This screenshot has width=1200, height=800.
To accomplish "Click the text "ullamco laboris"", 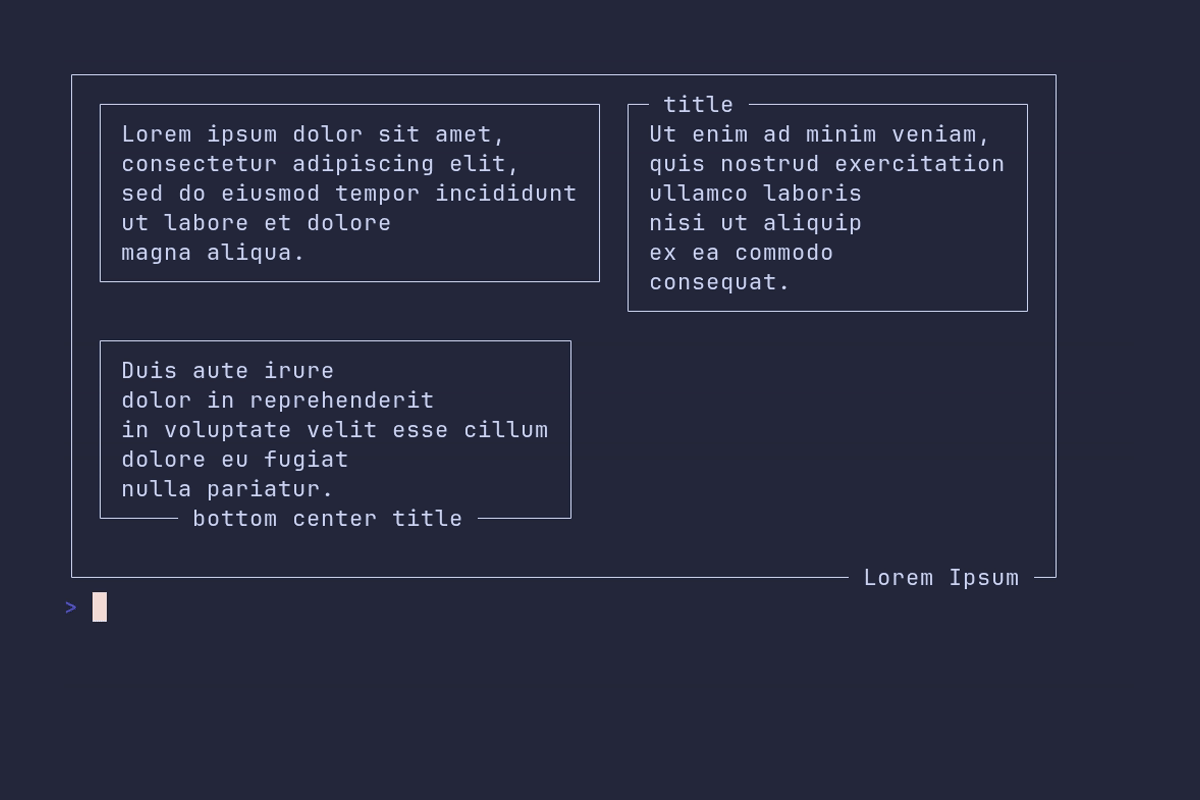I will coord(756,193).
